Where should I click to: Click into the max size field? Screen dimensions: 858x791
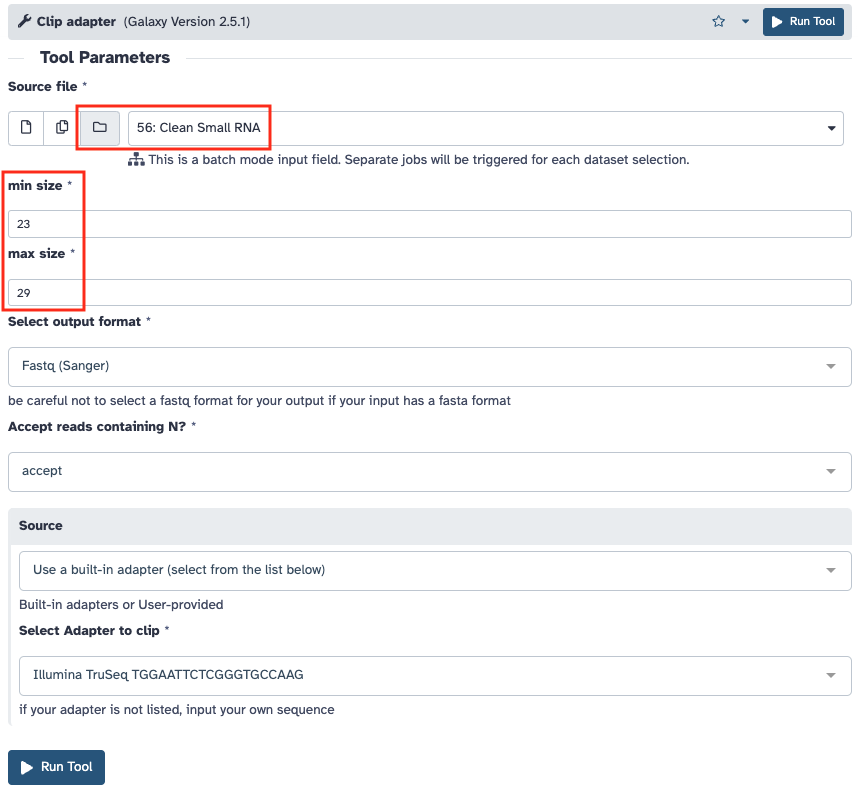(429, 293)
